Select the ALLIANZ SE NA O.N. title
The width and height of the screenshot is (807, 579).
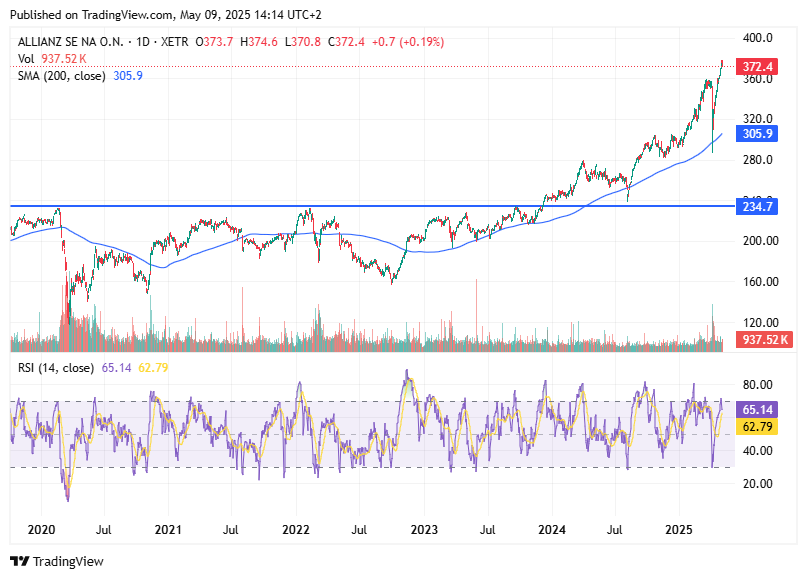(71, 42)
